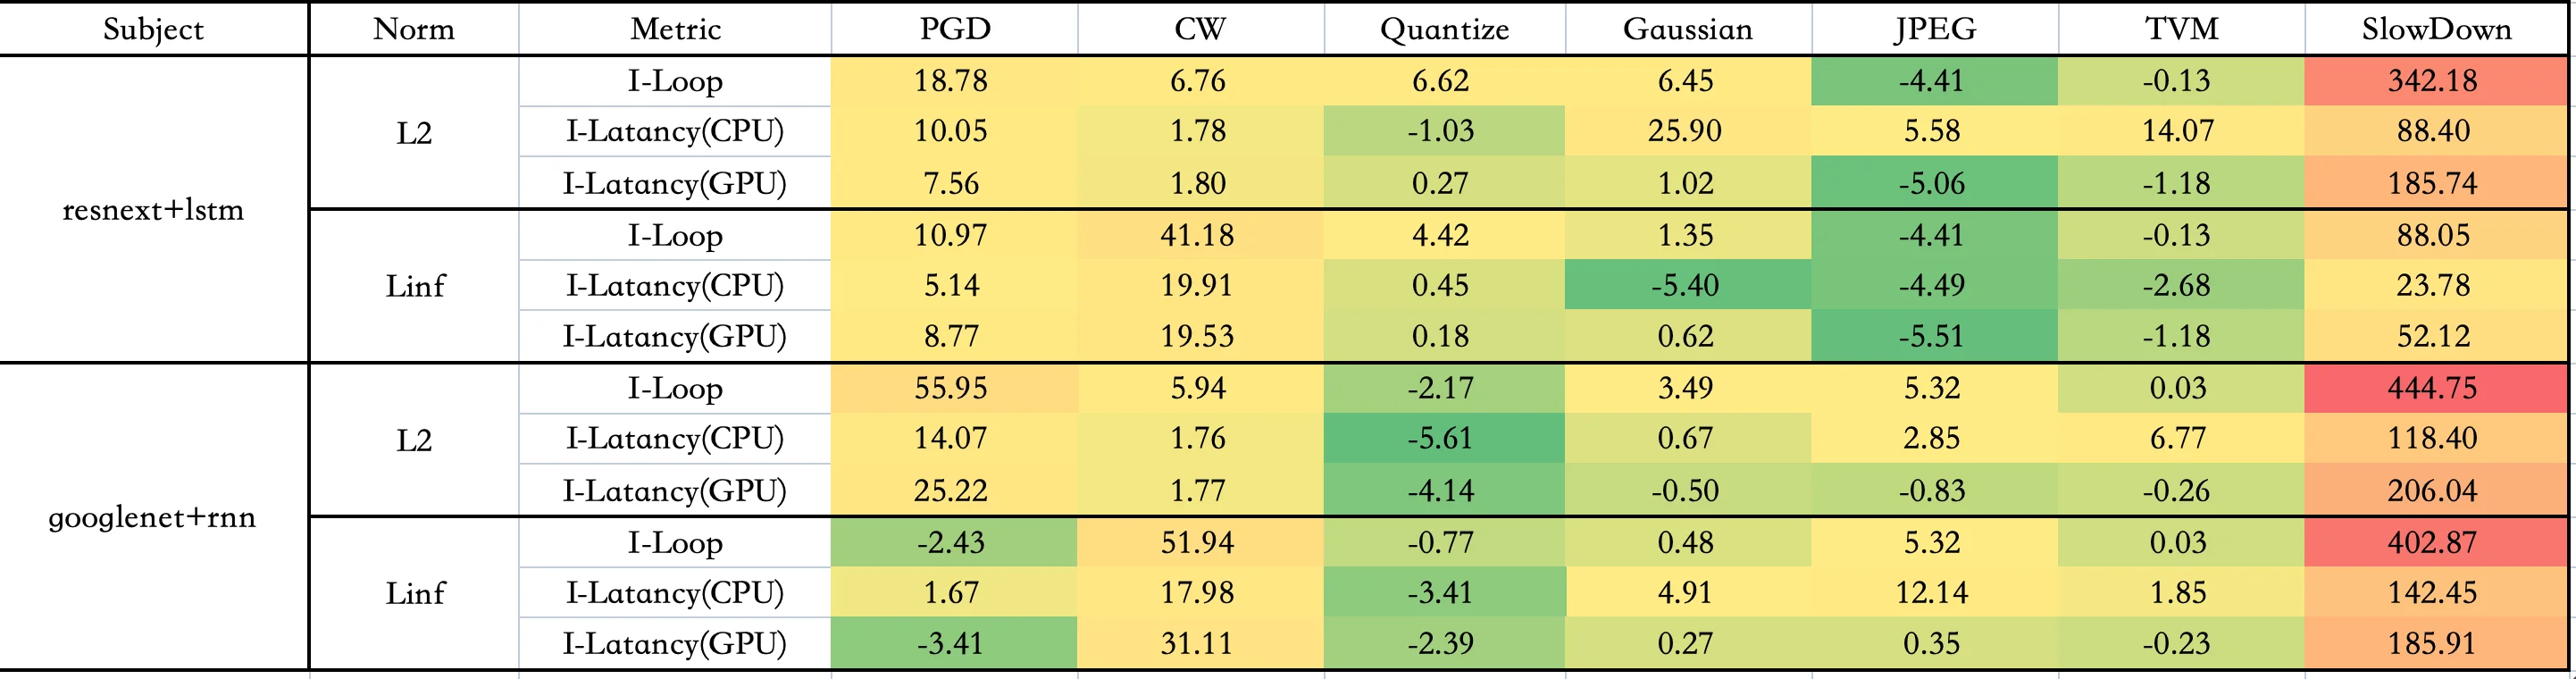2576x679 pixels.
Task: Select the 402.87 SlowDown cell
Action: tap(2433, 542)
